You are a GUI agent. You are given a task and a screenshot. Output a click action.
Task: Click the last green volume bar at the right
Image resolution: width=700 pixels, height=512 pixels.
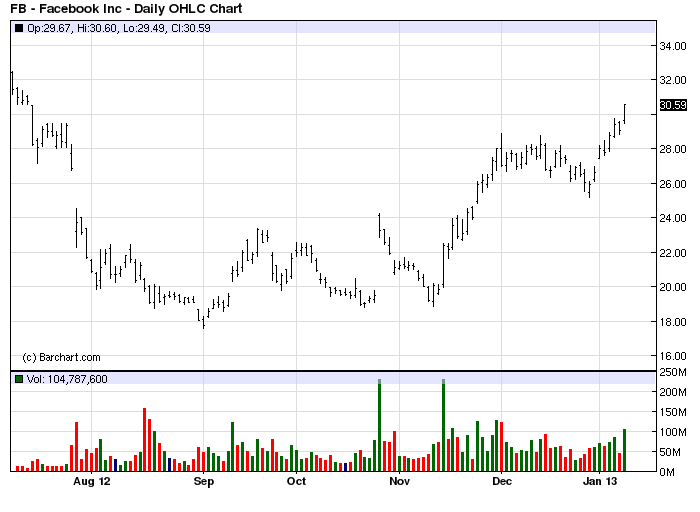pos(625,450)
